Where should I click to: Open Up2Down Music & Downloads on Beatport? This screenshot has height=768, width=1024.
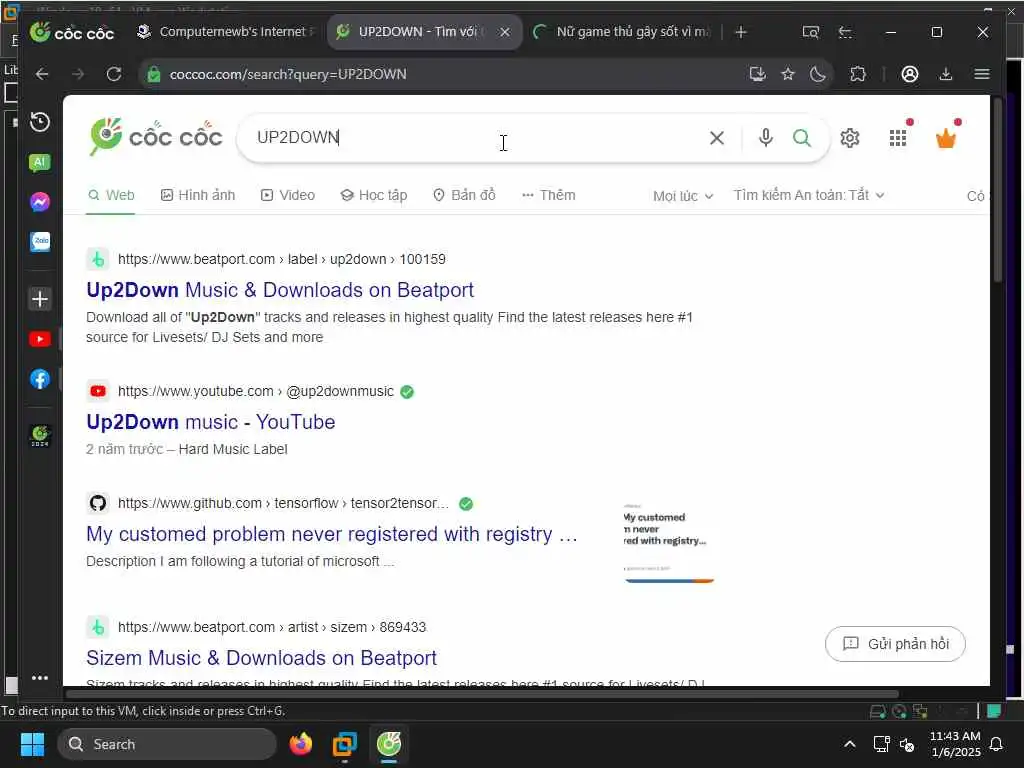tap(280, 290)
